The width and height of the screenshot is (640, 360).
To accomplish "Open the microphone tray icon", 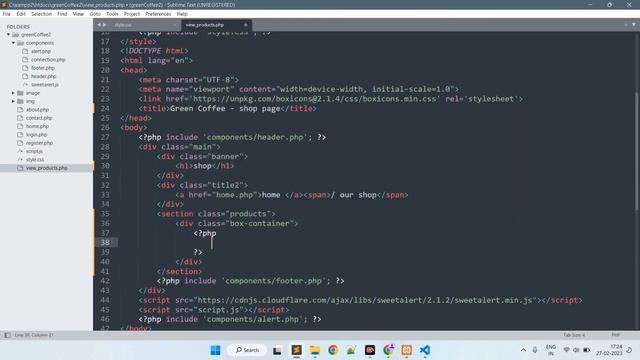I will 535,350.
